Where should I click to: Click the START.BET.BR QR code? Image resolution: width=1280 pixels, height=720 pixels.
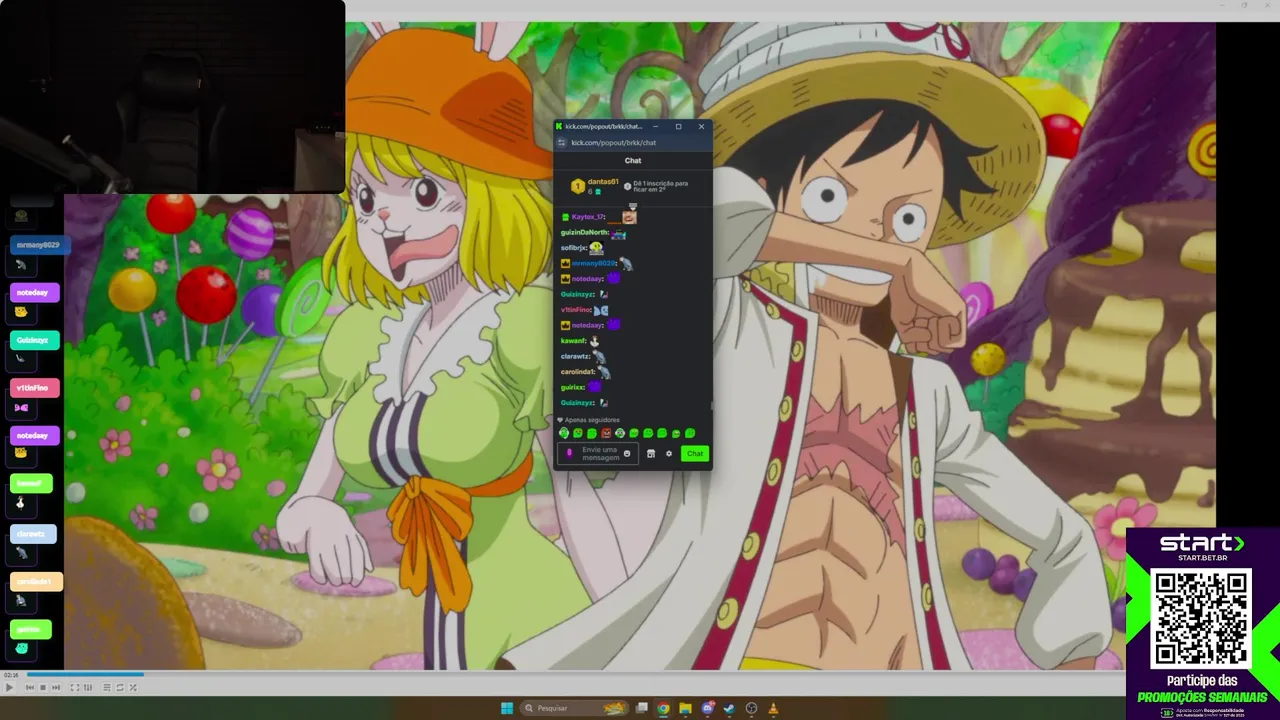(x=1202, y=618)
